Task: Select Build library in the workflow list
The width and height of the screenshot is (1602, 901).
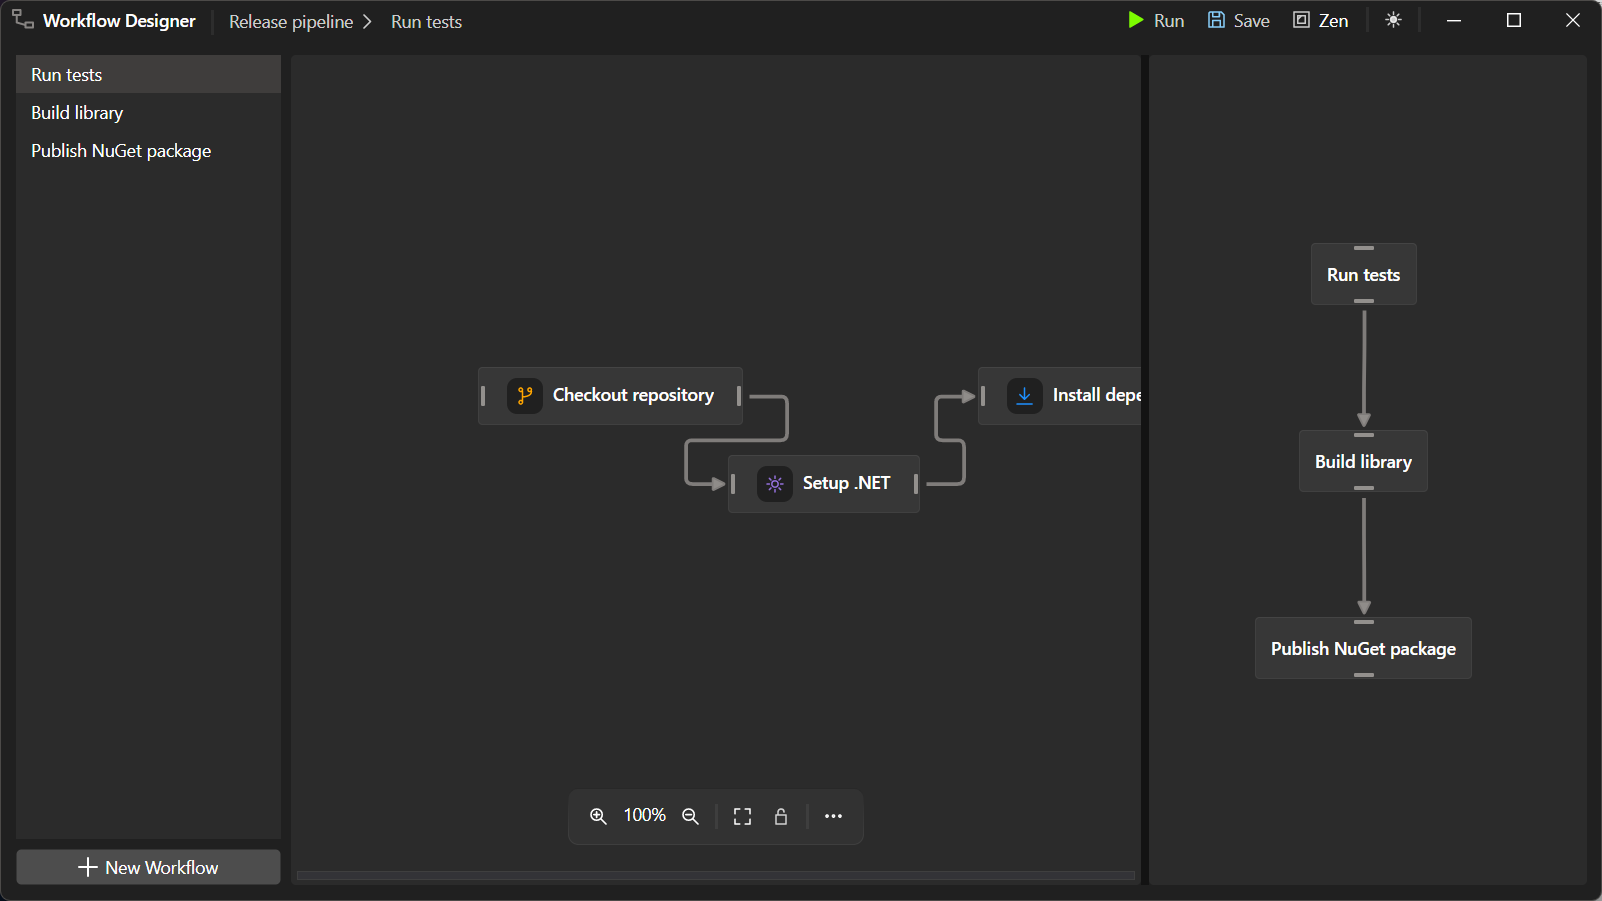Action: tap(148, 113)
